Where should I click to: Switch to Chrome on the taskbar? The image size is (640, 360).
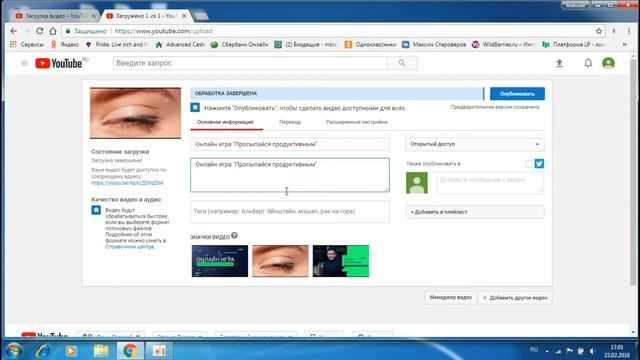130,351
